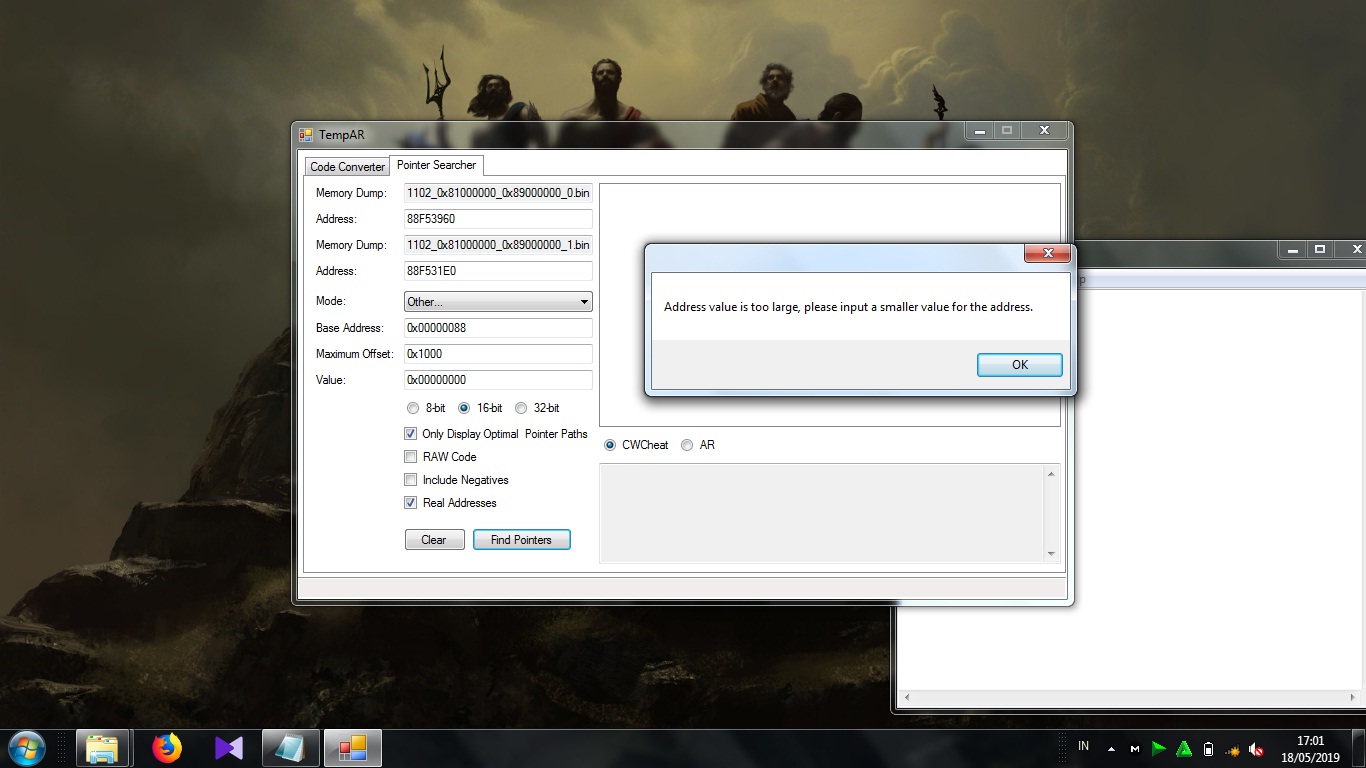Click the first Memory Dump file field

tap(498, 193)
